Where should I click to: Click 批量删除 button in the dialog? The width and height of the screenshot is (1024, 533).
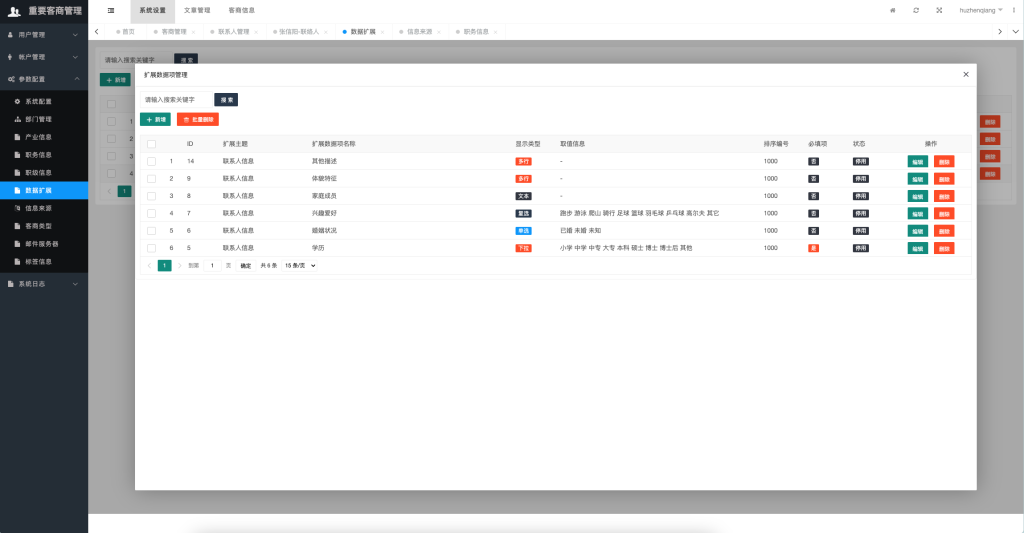[198, 119]
